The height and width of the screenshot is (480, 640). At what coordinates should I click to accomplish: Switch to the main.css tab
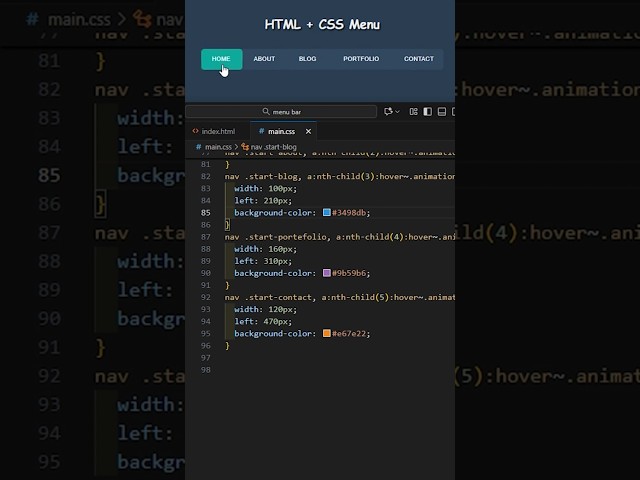point(283,131)
